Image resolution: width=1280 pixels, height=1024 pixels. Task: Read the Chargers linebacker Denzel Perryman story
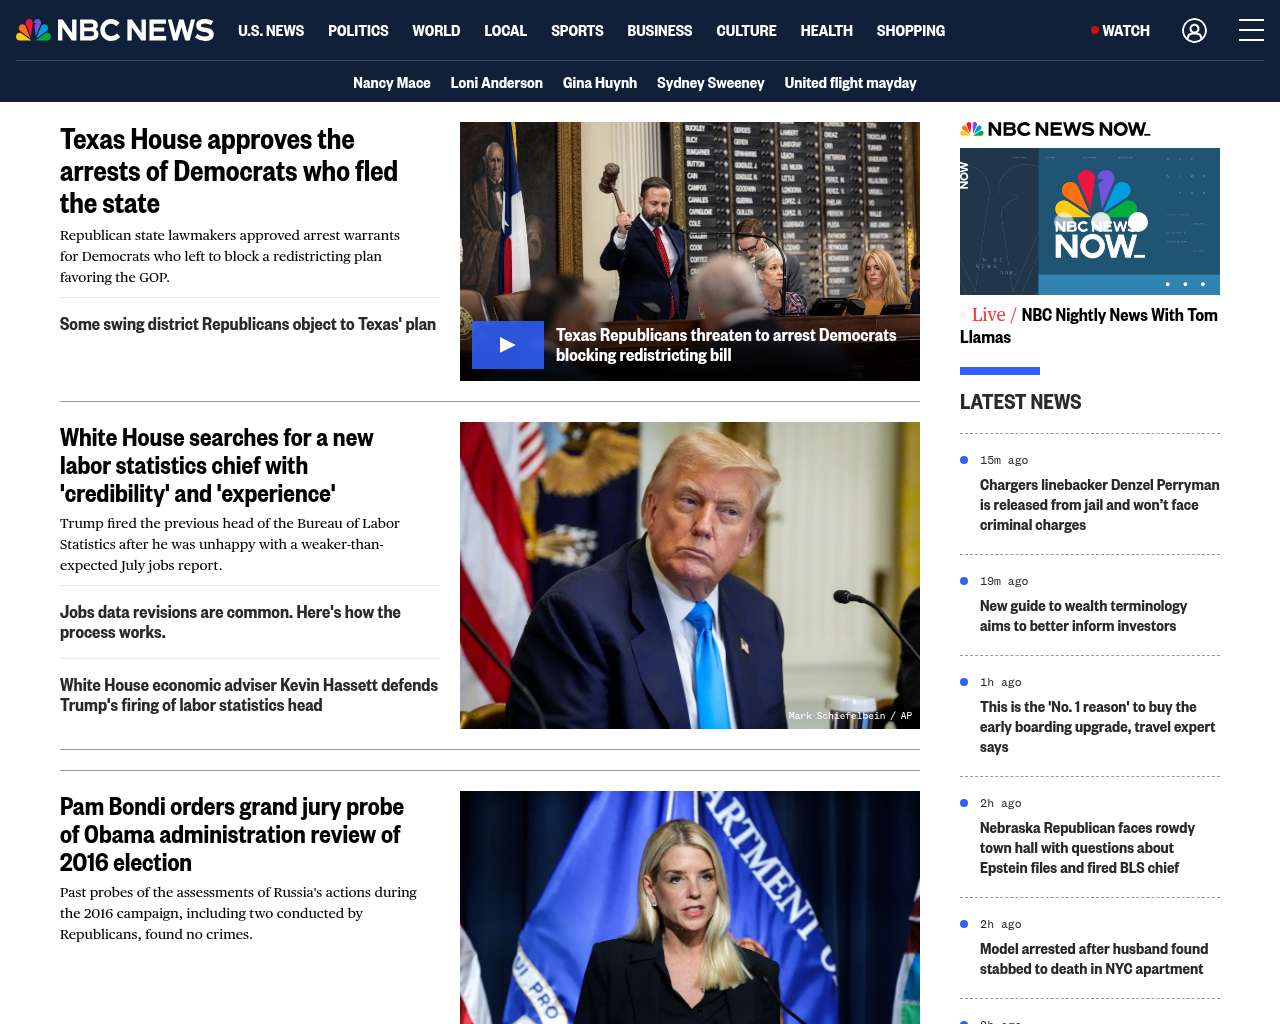point(1099,505)
